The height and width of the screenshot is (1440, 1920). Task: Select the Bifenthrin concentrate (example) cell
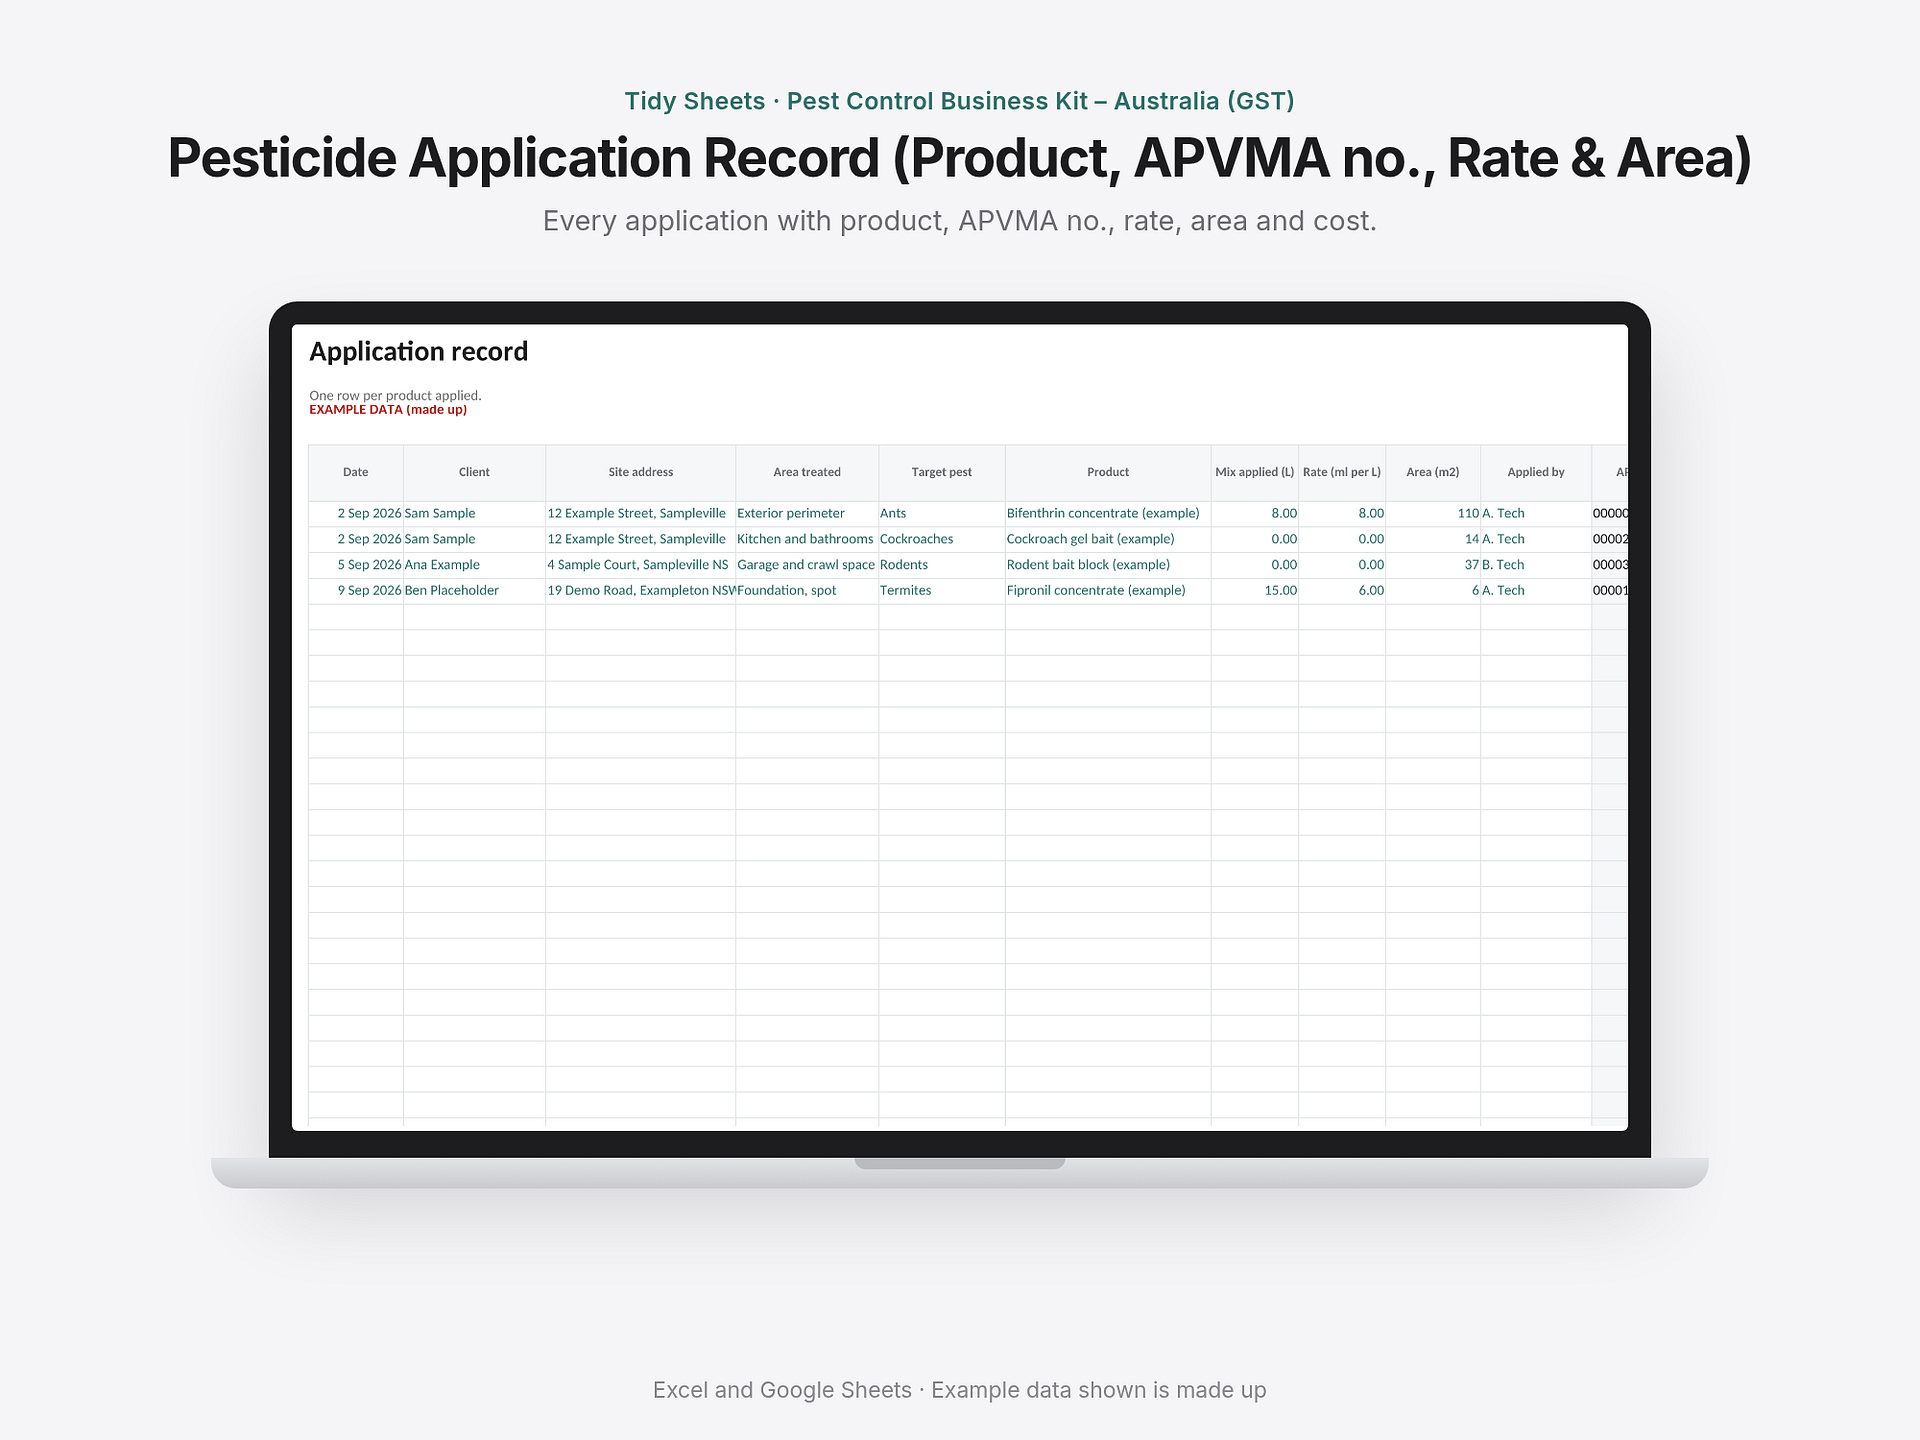1108,513
